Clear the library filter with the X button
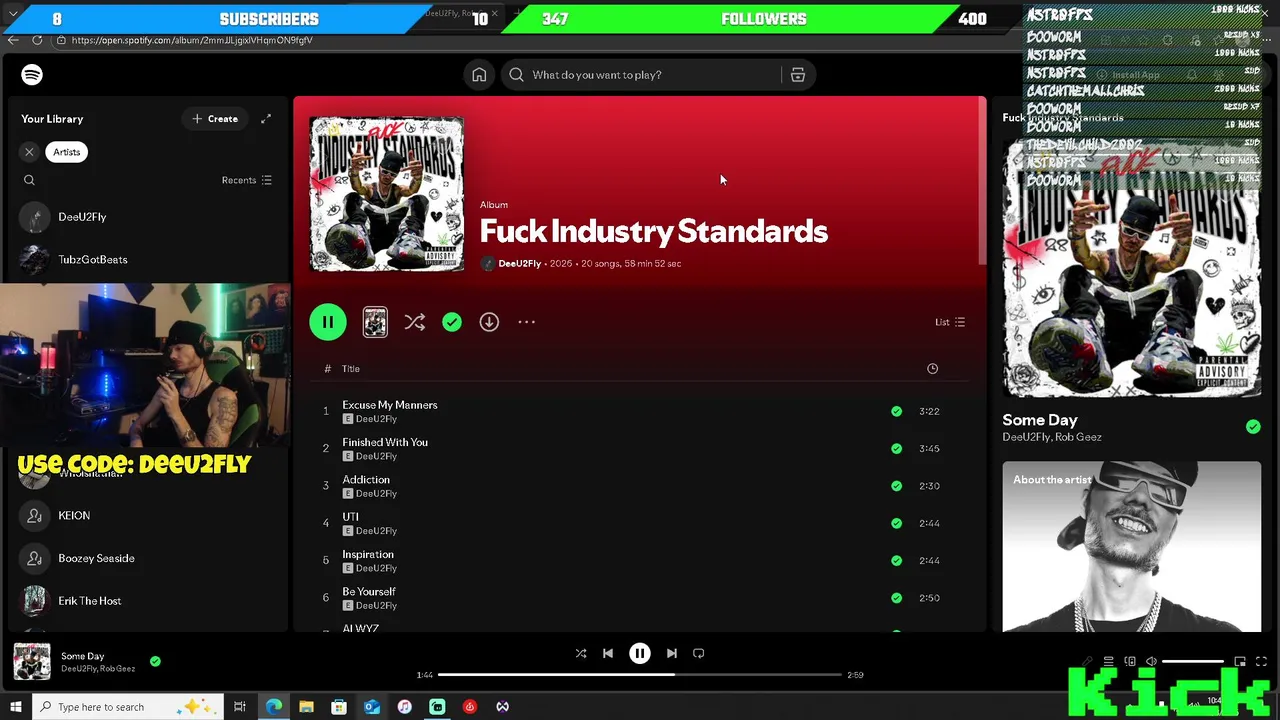Image resolution: width=1280 pixels, height=720 pixels. pyautogui.click(x=29, y=152)
